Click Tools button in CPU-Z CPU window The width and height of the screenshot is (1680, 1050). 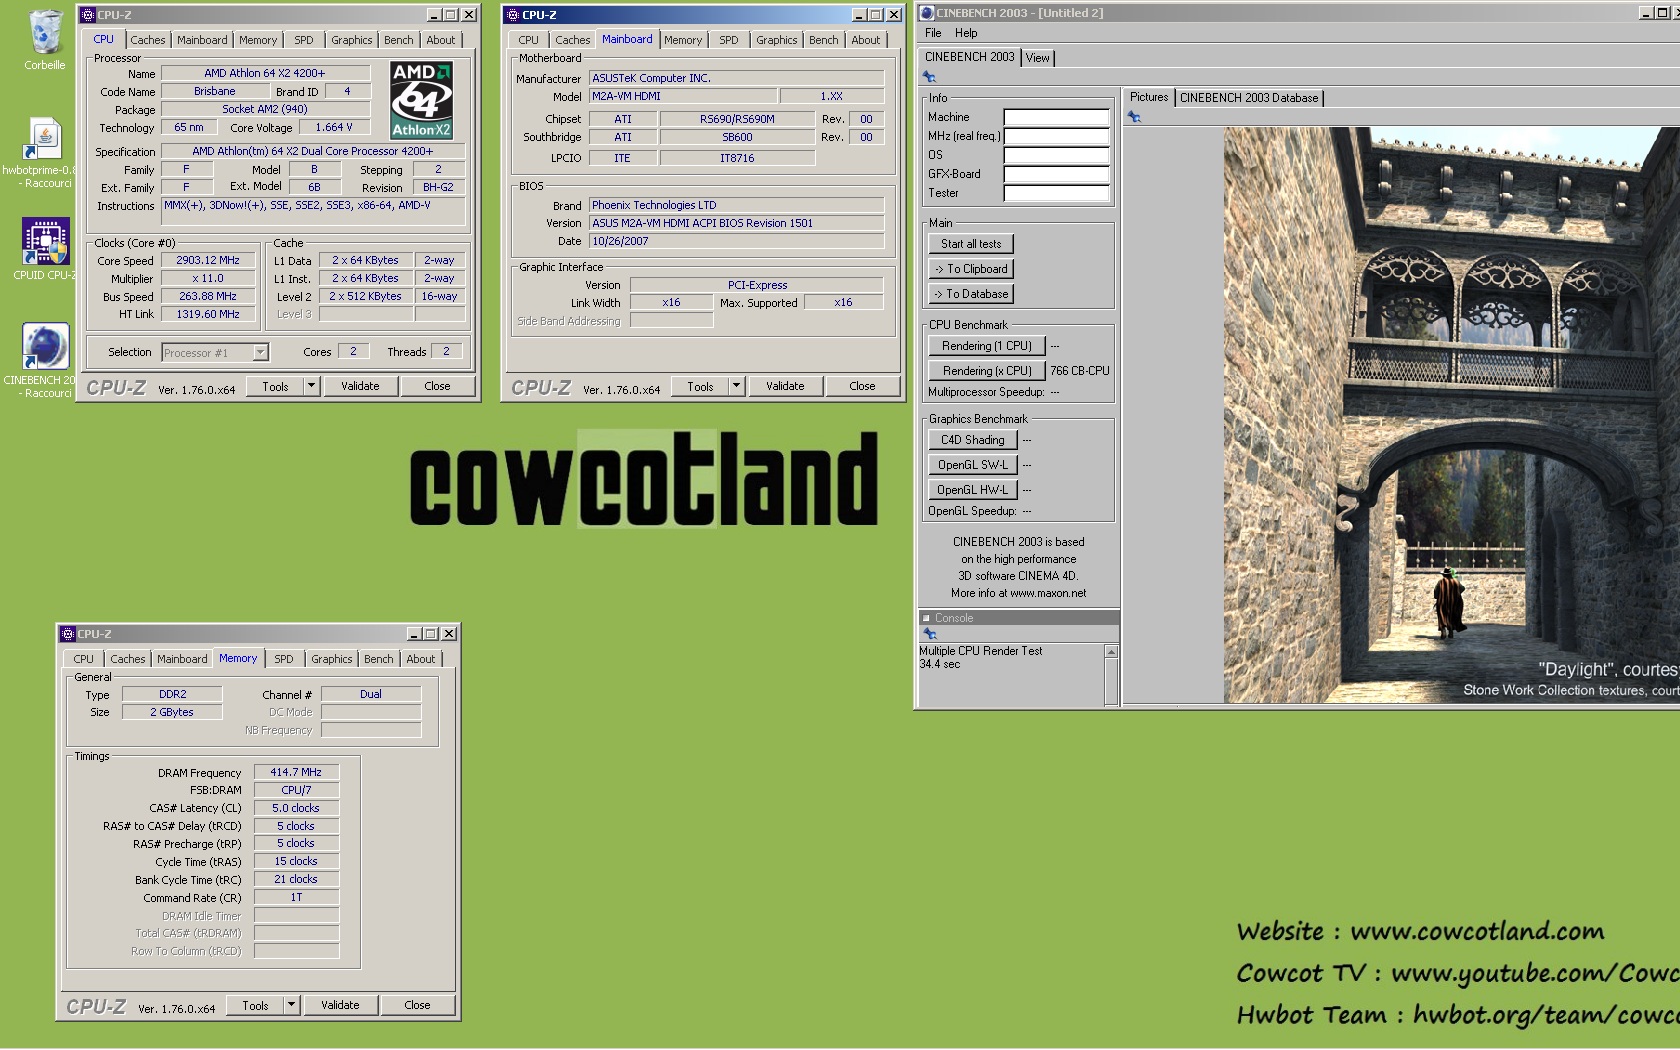275,386
